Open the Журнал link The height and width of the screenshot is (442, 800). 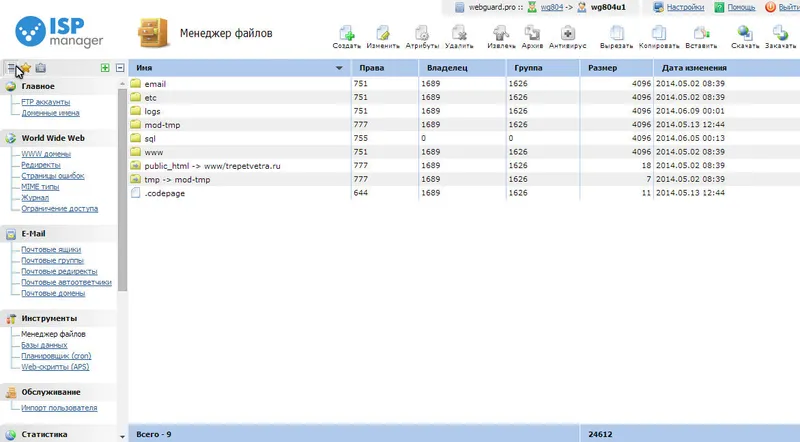coord(35,198)
